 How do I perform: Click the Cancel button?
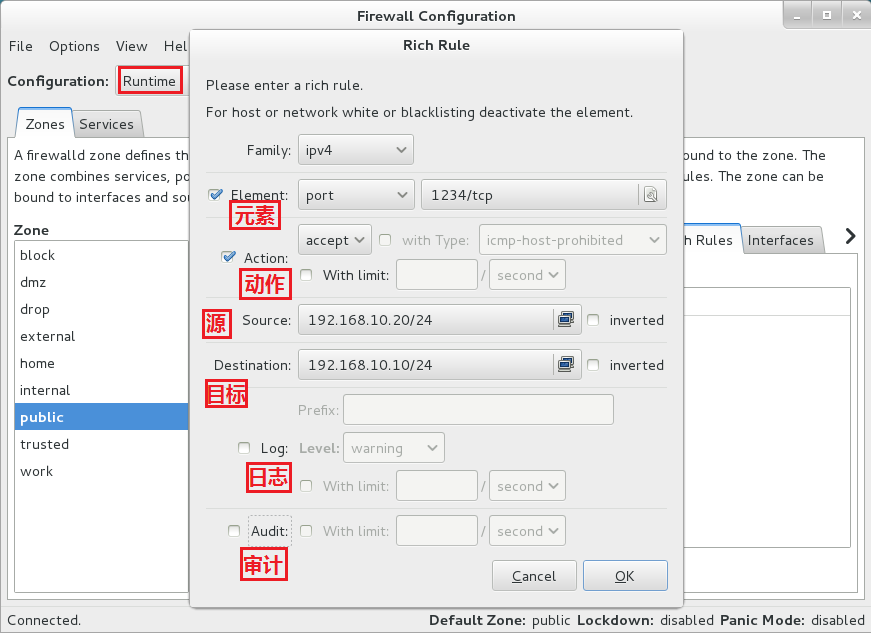point(534,576)
